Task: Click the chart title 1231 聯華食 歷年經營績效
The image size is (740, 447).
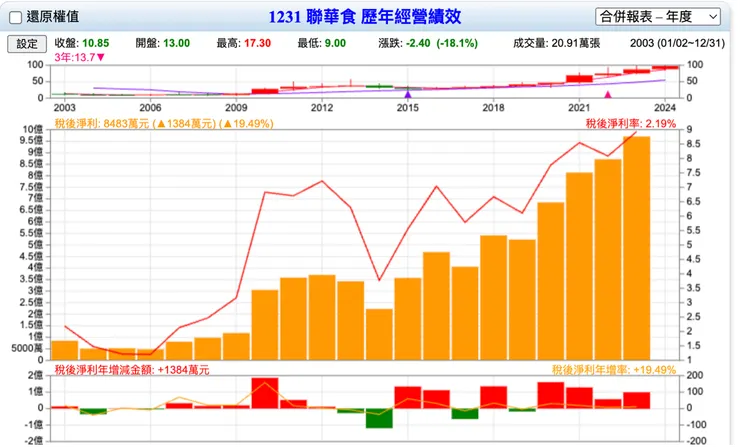Action: (365, 17)
